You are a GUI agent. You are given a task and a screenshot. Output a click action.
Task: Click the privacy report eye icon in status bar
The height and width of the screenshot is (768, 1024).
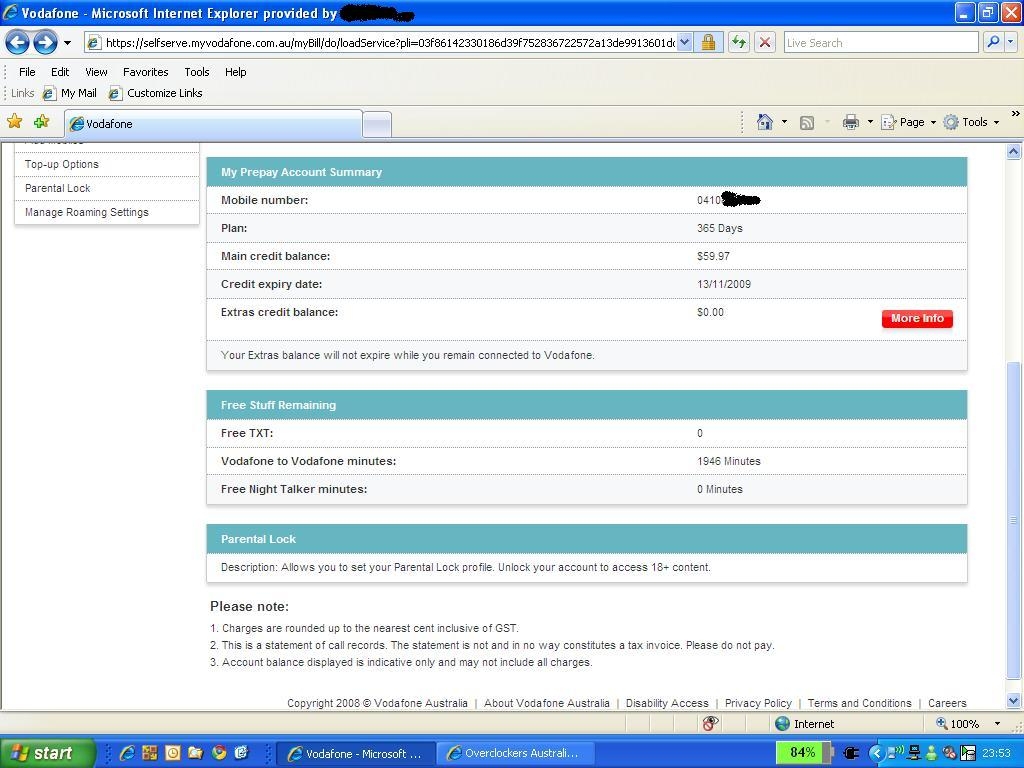pos(711,723)
